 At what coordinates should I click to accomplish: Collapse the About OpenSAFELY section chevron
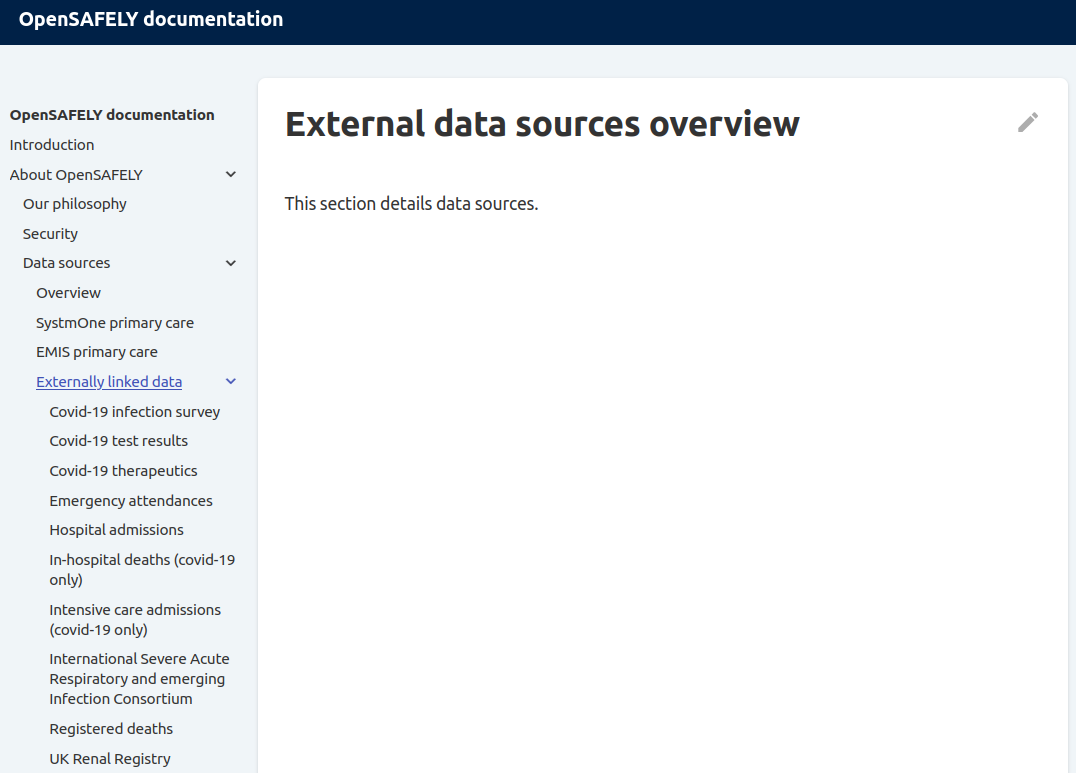click(x=231, y=174)
